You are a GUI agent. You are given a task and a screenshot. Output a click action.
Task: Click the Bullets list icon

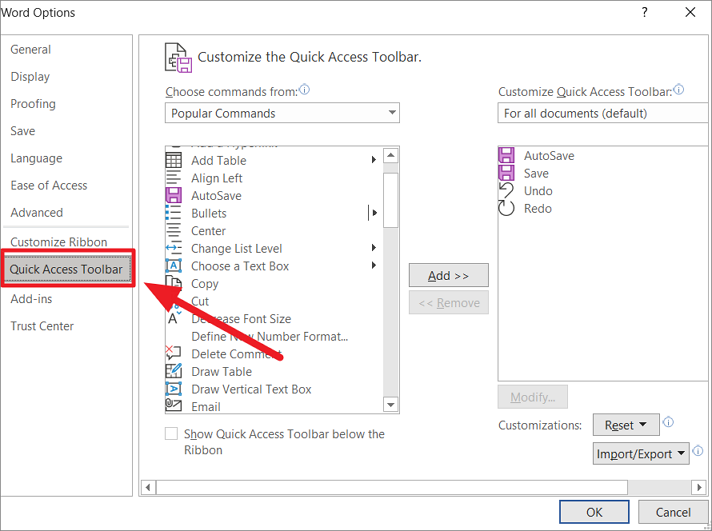[173, 213]
